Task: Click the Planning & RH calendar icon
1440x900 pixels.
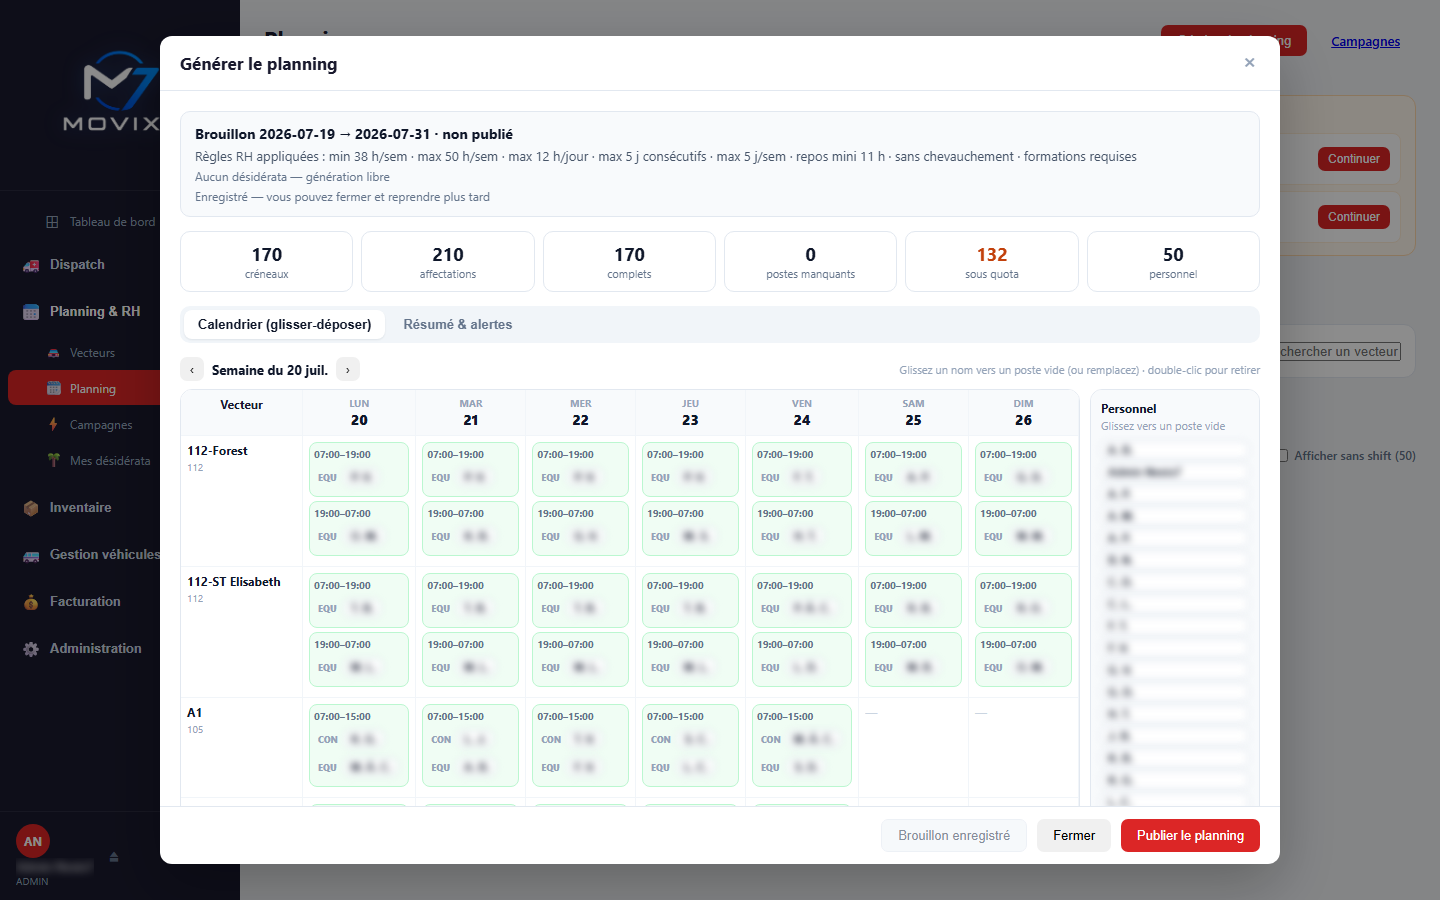Action: click(x=31, y=312)
